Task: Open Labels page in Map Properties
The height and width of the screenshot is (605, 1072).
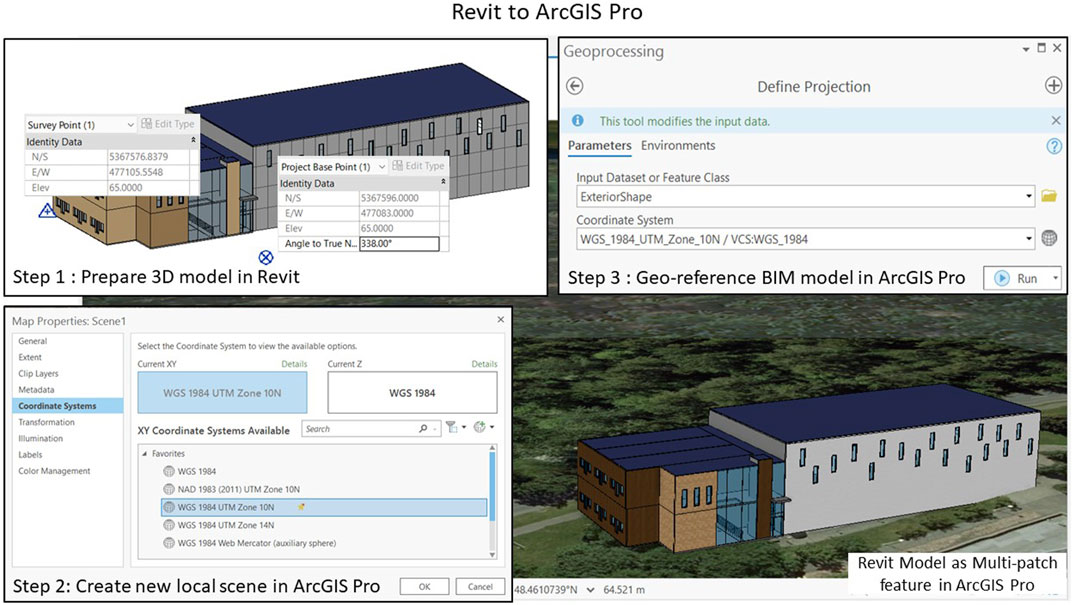Action: 30,455
